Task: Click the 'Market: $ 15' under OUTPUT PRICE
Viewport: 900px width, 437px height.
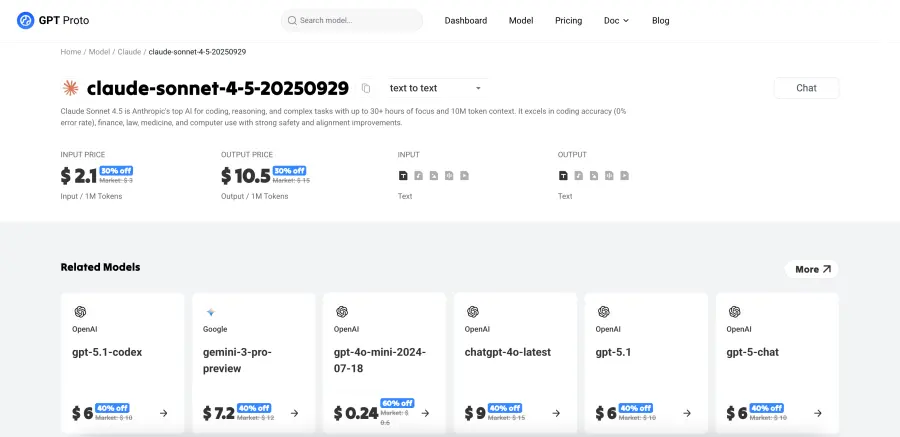Action: coord(291,180)
